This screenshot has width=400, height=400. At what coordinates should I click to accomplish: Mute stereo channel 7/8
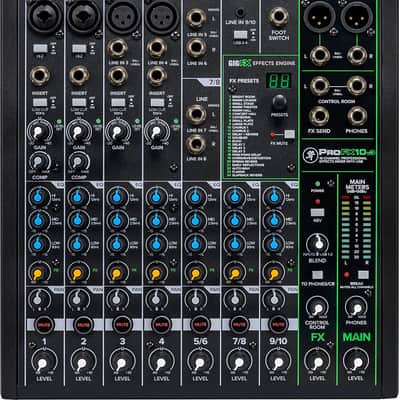(239, 325)
